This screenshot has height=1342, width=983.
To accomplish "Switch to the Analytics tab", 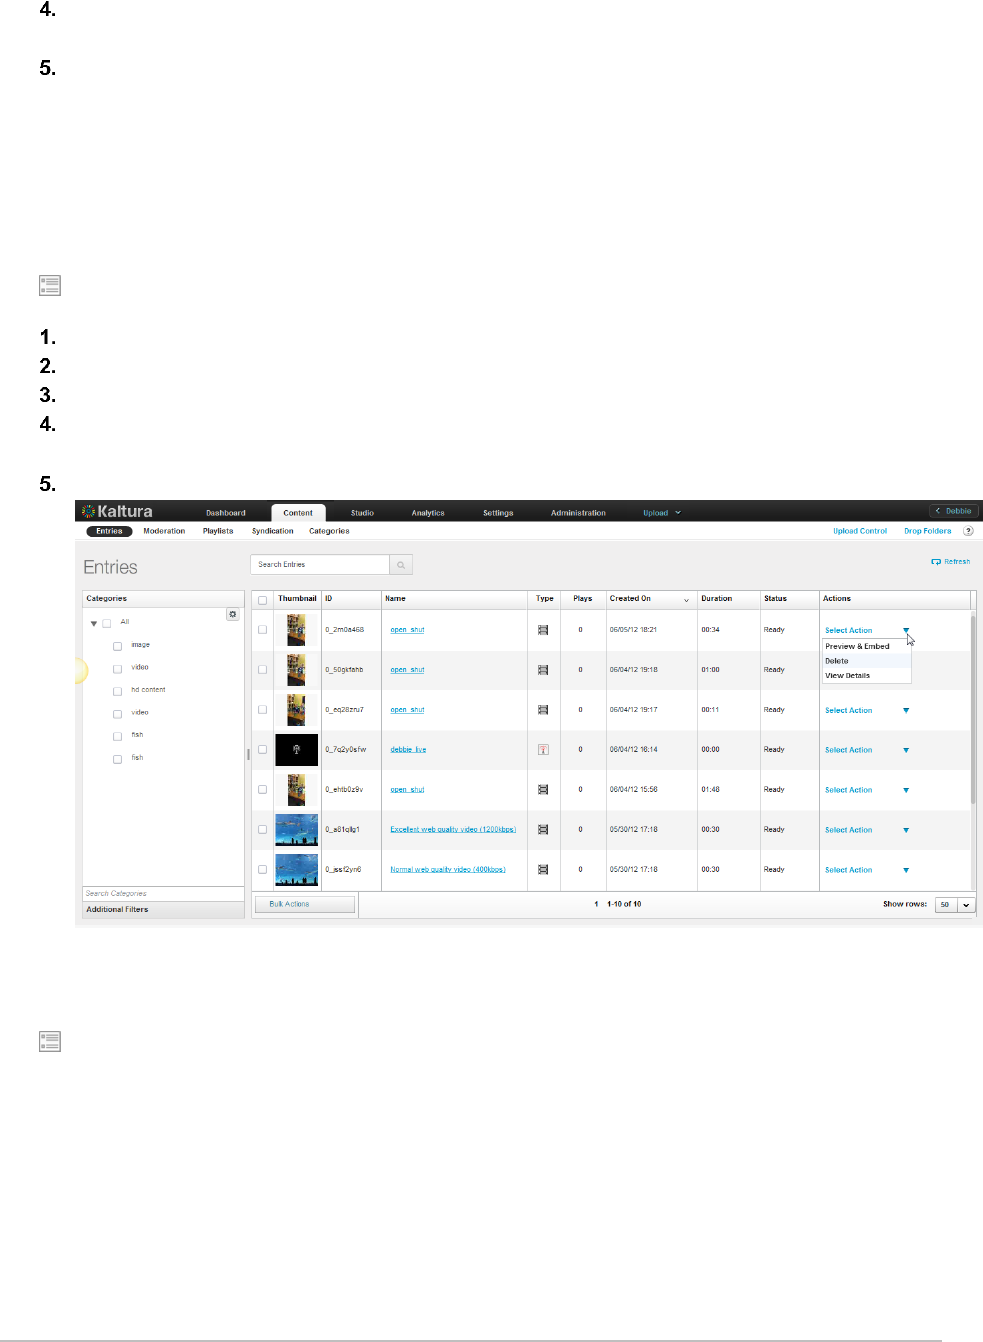I will [x=428, y=513].
